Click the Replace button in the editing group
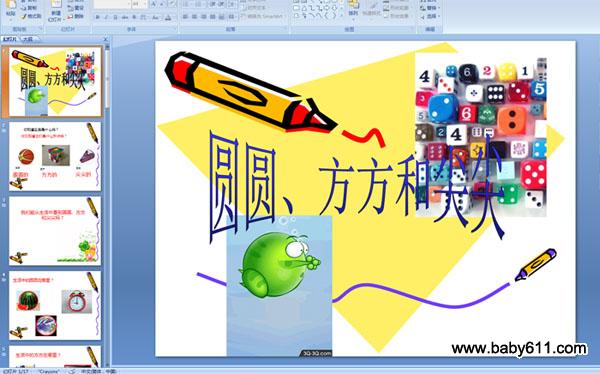The width and height of the screenshot is (600, 374). click(430, 8)
